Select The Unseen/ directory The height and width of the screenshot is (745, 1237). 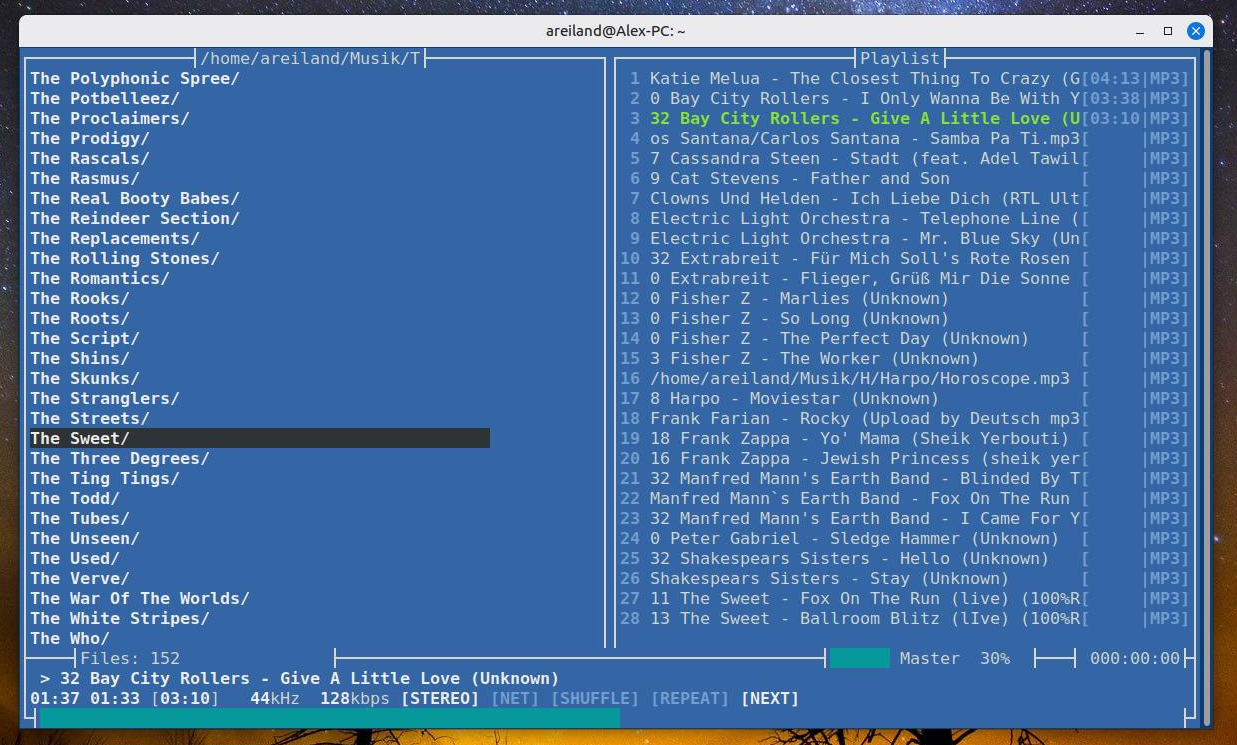click(85, 538)
